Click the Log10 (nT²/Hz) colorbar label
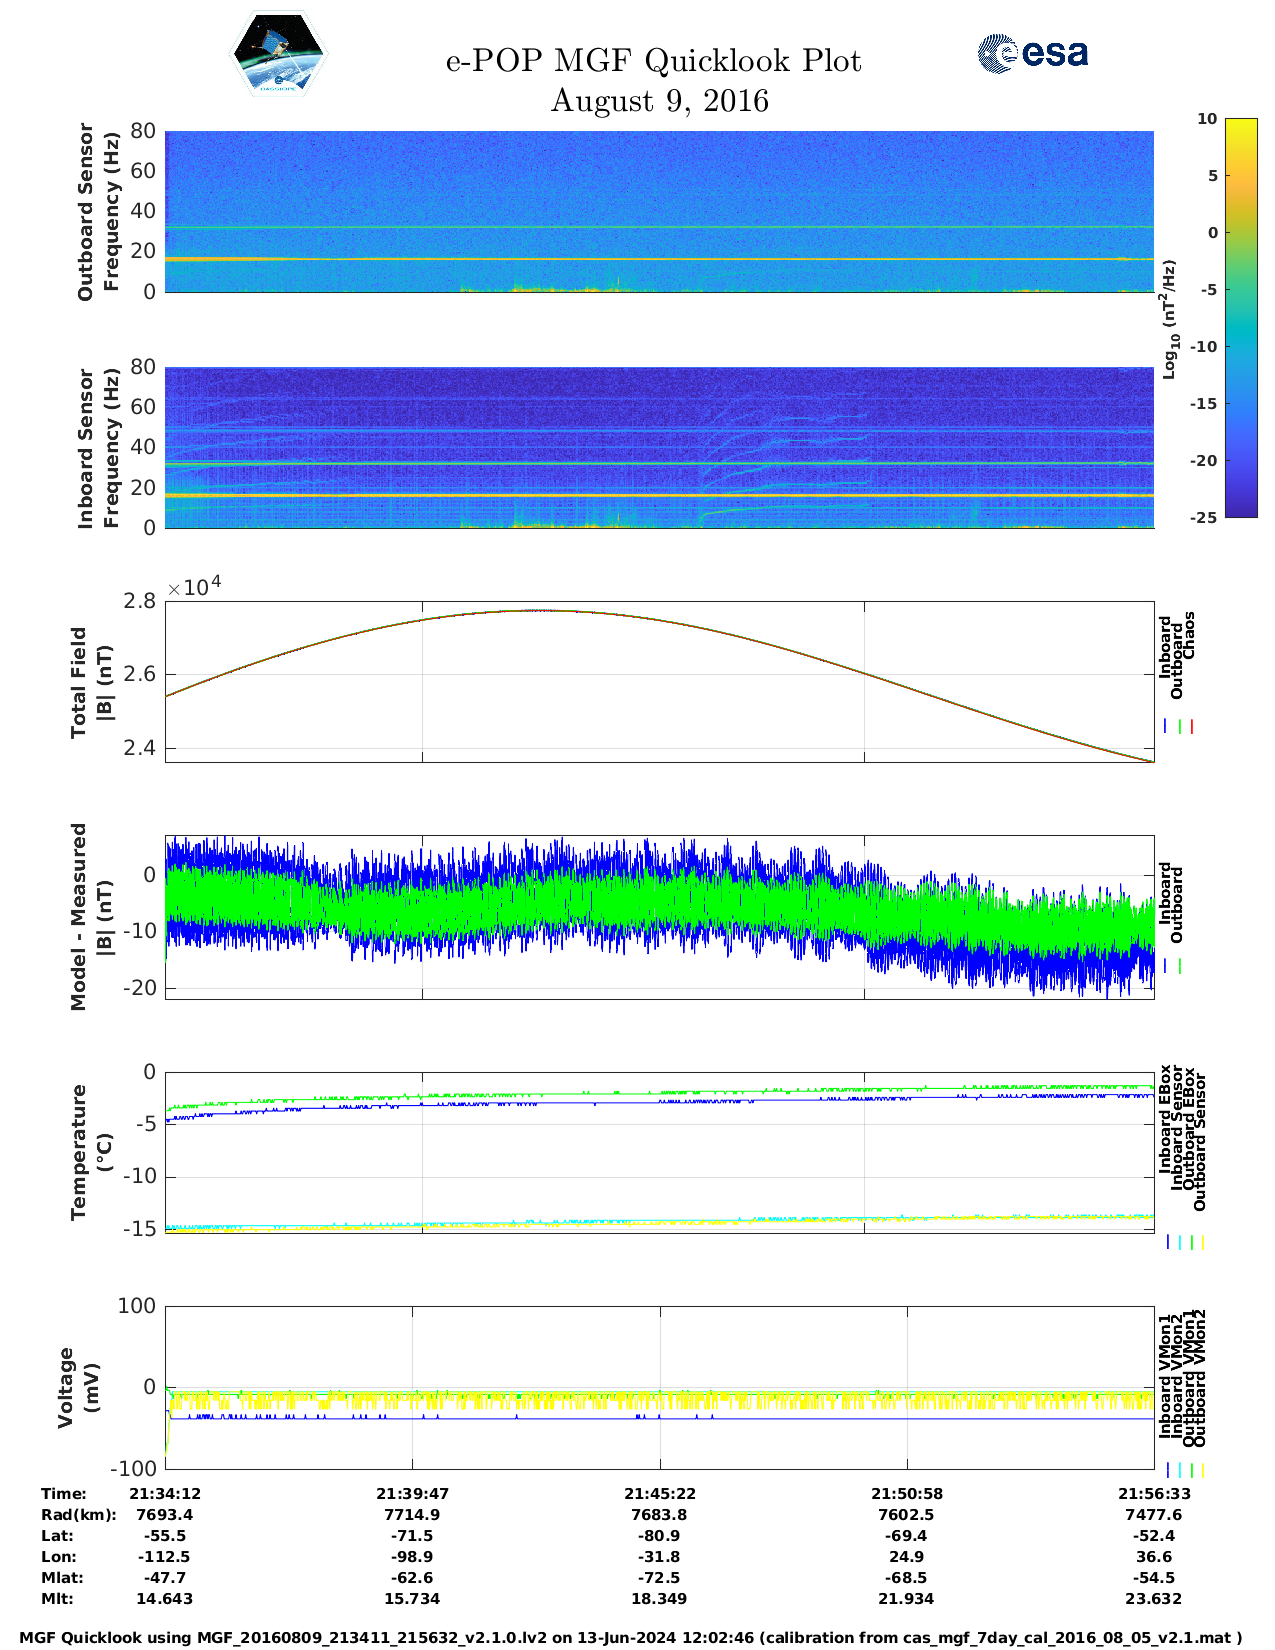This screenshot has height=1650, width=1275. point(1168,319)
